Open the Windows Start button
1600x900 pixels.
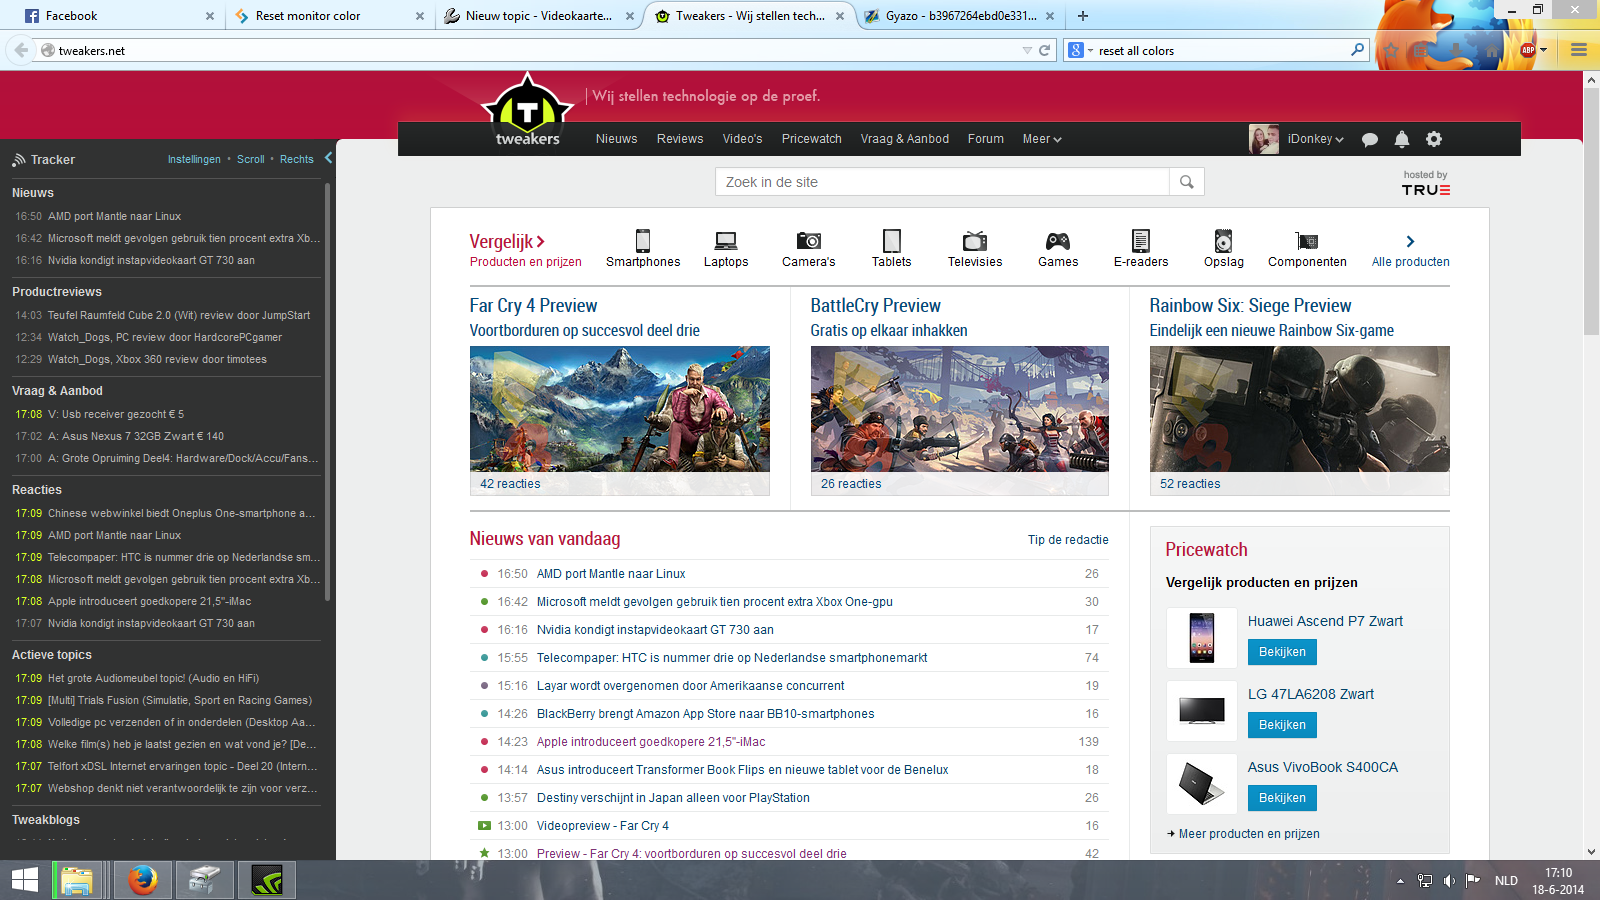[x=25, y=880]
